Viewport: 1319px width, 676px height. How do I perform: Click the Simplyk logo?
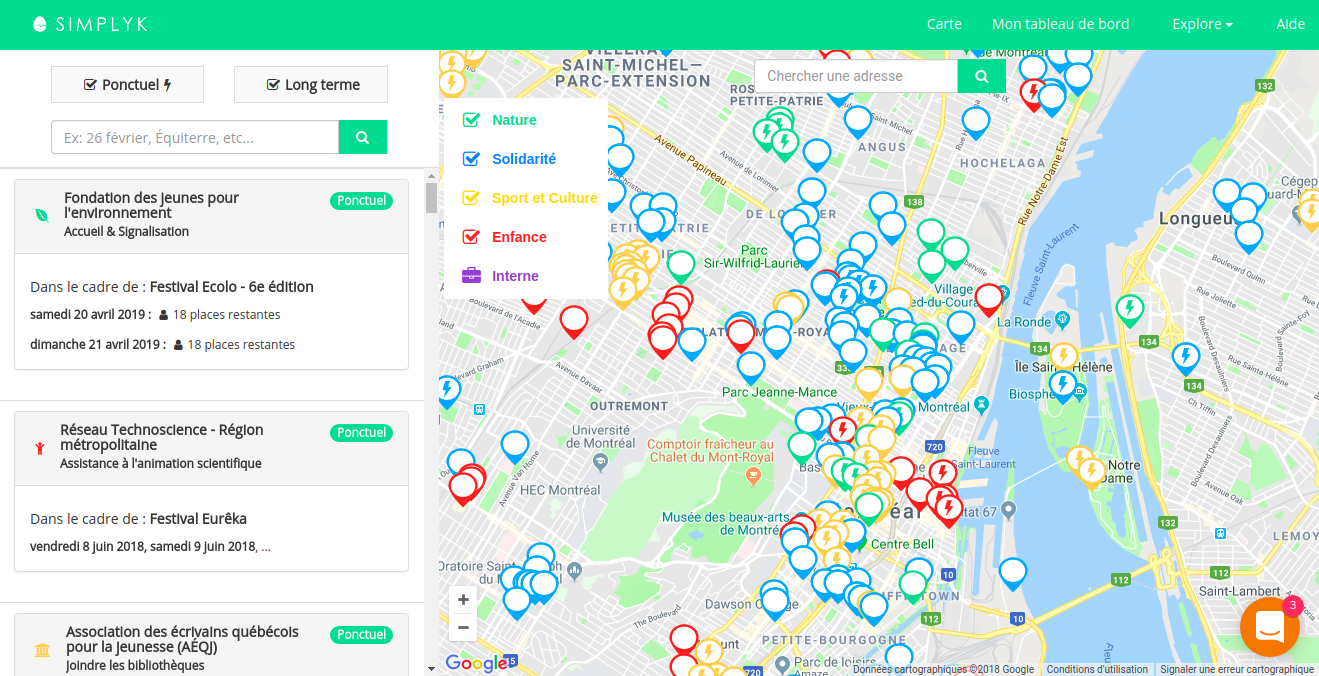[x=90, y=24]
